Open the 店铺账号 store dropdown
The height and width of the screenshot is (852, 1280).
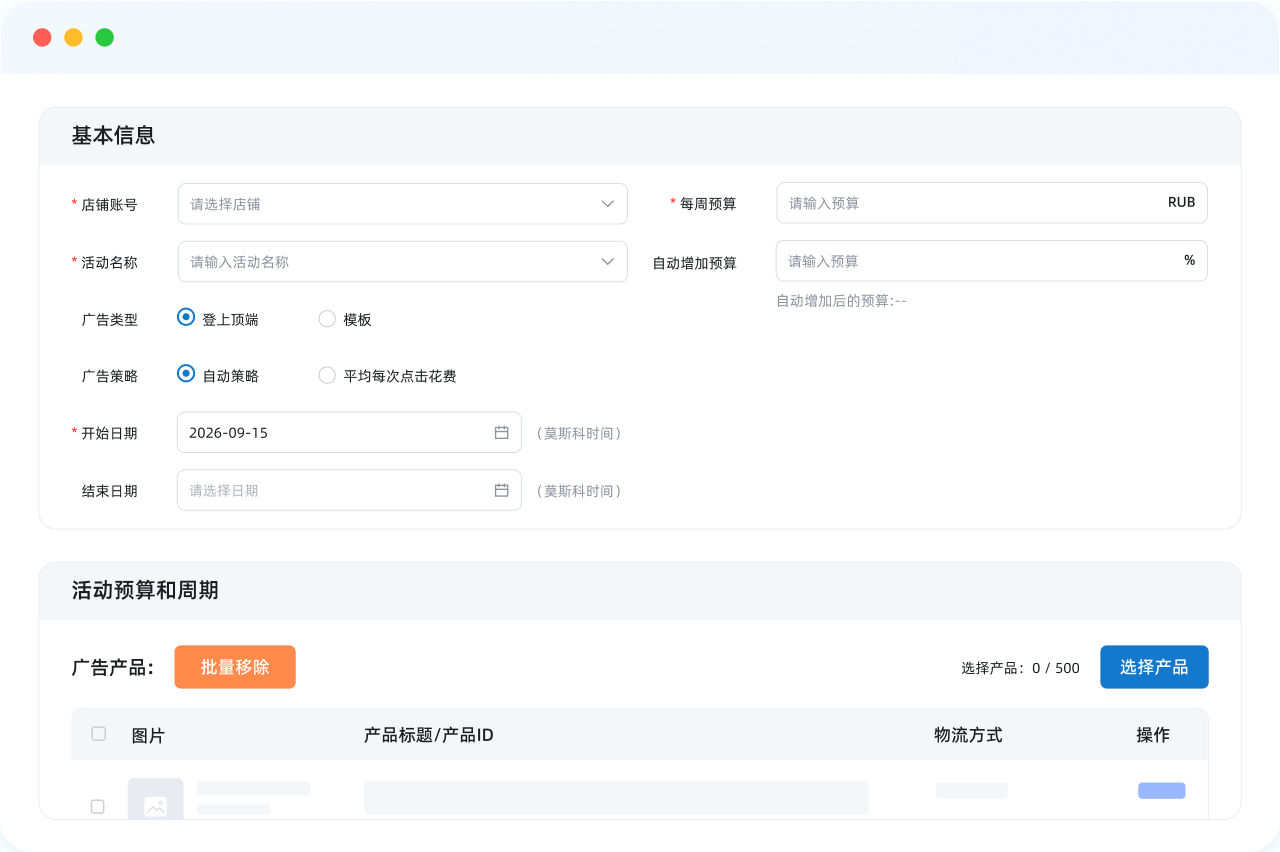[403, 204]
